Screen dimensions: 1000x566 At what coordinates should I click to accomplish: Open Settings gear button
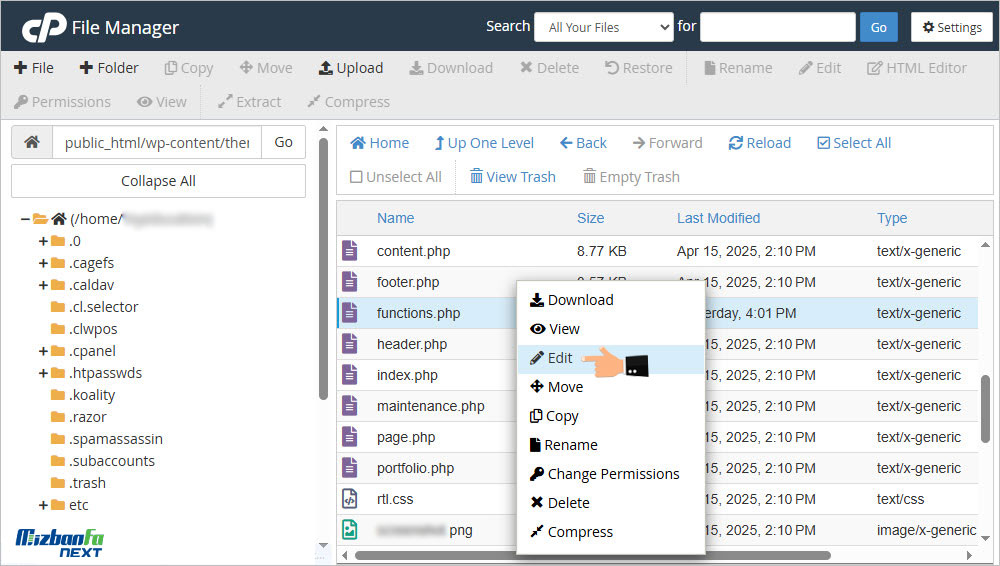point(951,27)
